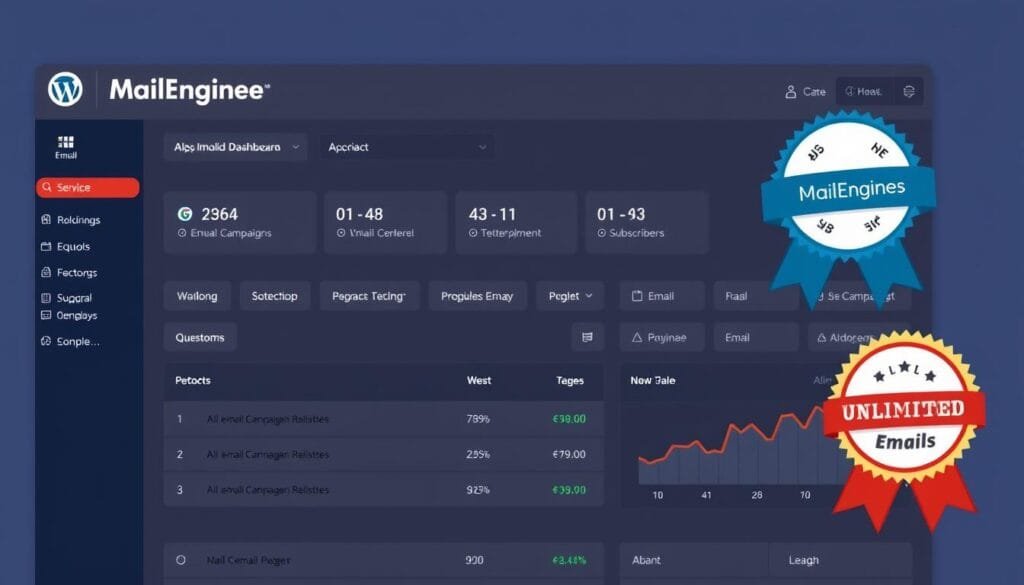Select table row 2 showing 295%
This screenshot has height=585, width=1024.
pos(383,454)
